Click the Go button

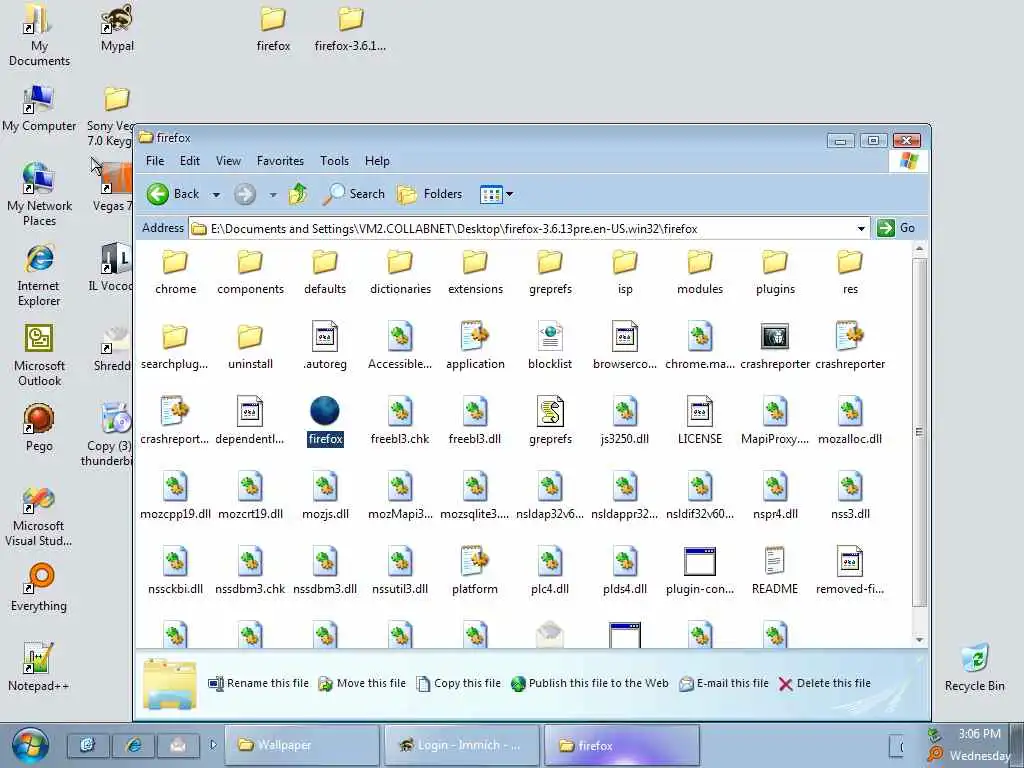pos(896,228)
